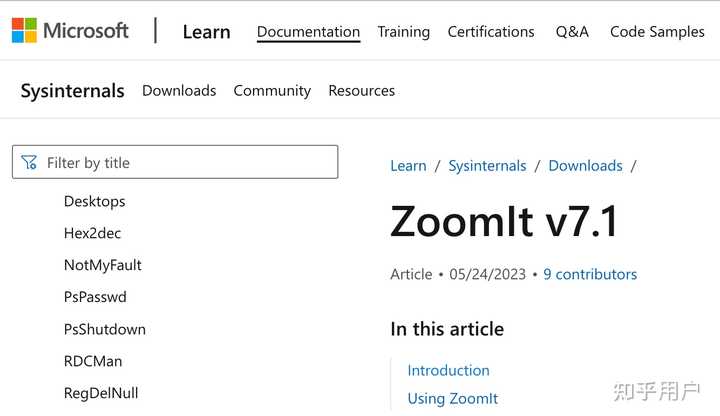The height and width of the screenshot is (416, 720).
Task: Focus the Filter by title field
Action: point(185,162)
